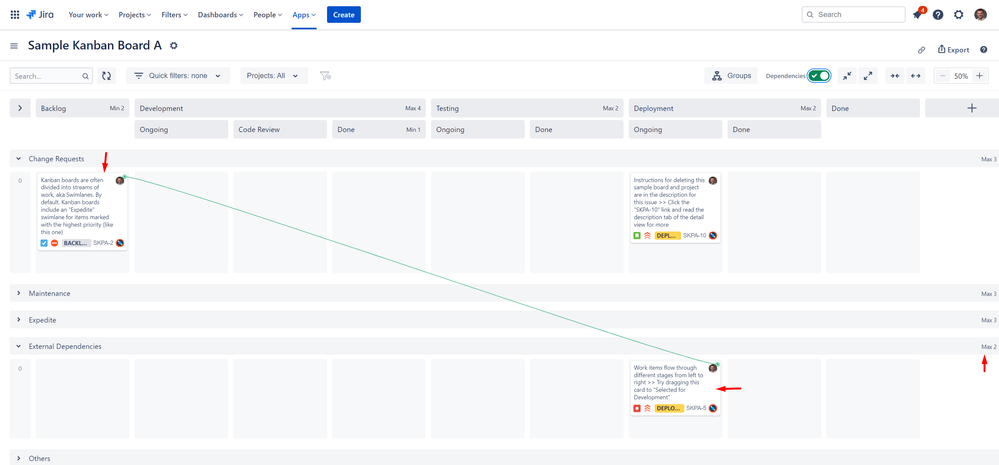Refresh the board with reload icon
The width and height of the screenshot is (999, 465).
pos(106,76)
